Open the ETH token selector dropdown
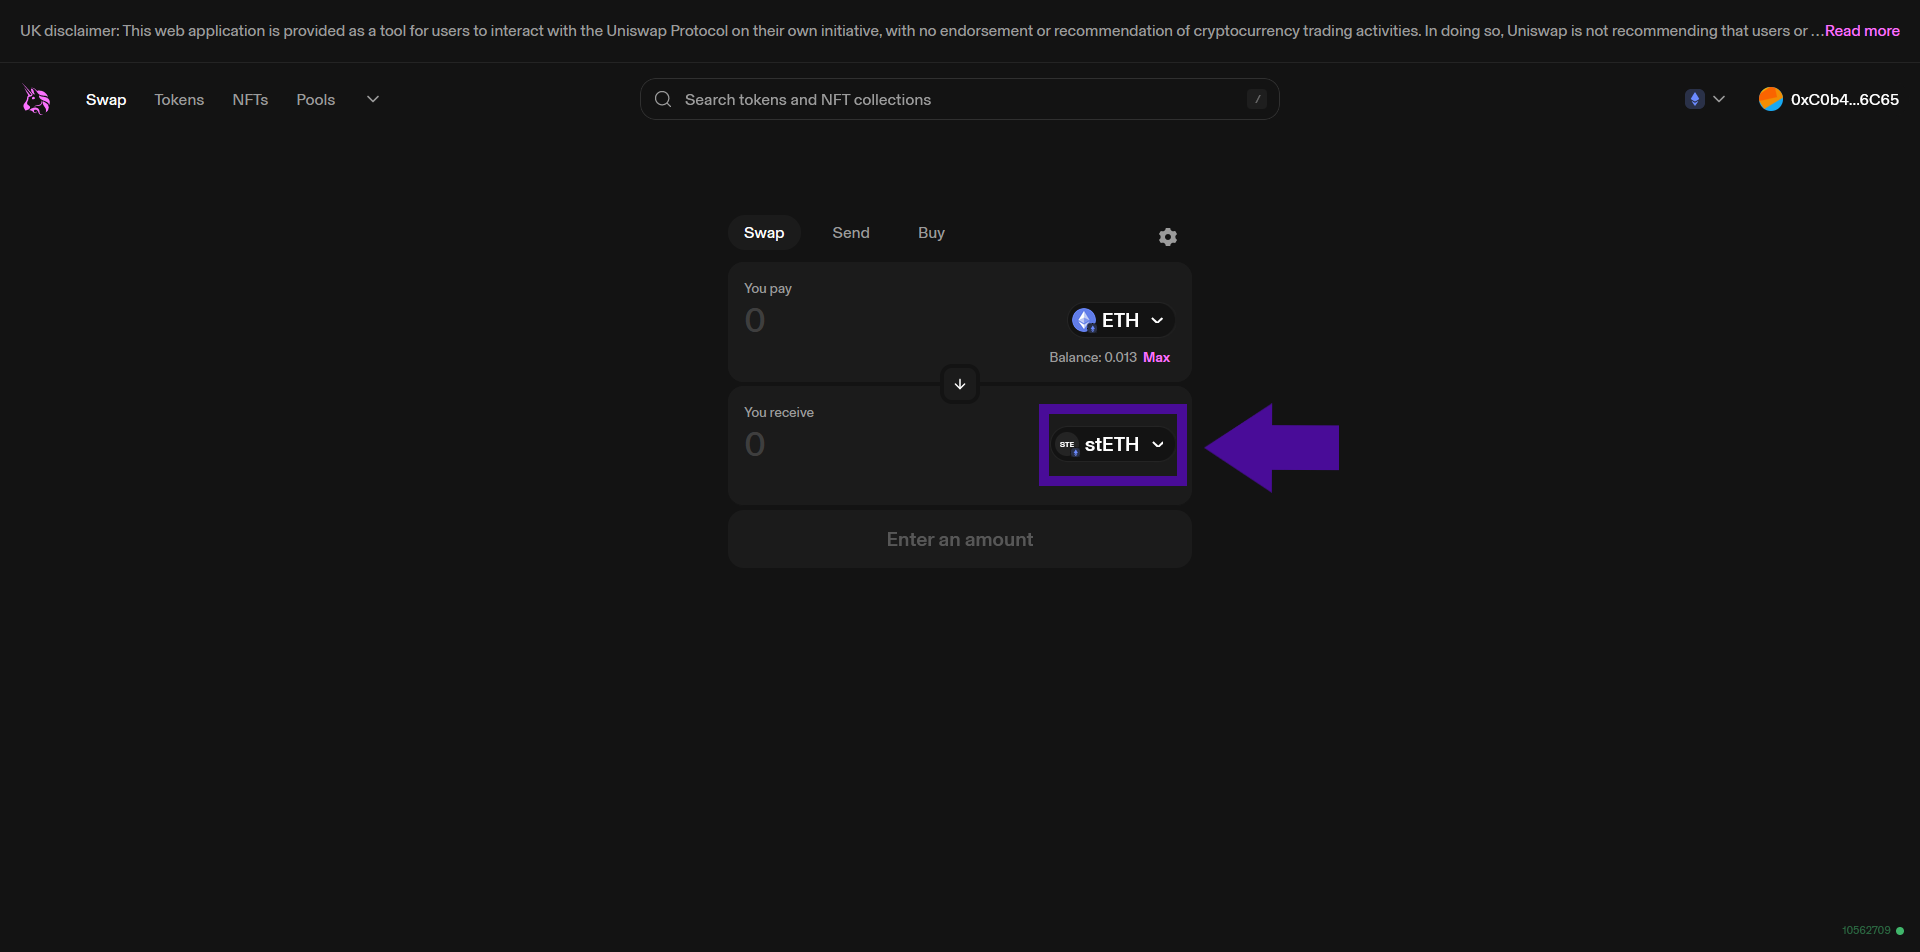1920x952 pixels. pyautogui.click(x=1157, y=320)
